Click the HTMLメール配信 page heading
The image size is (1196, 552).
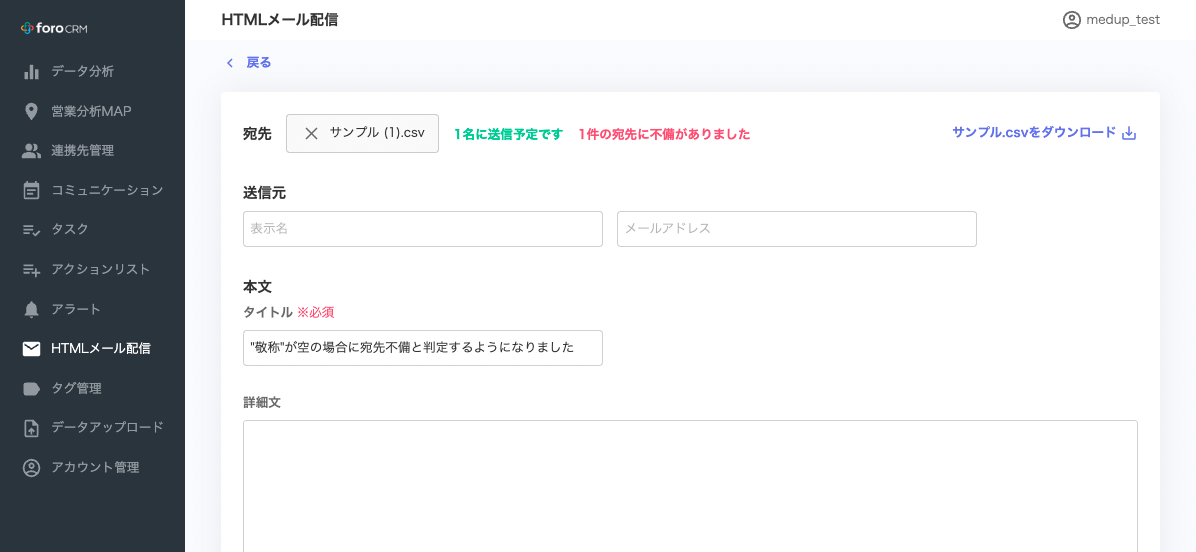click(279, 20)
